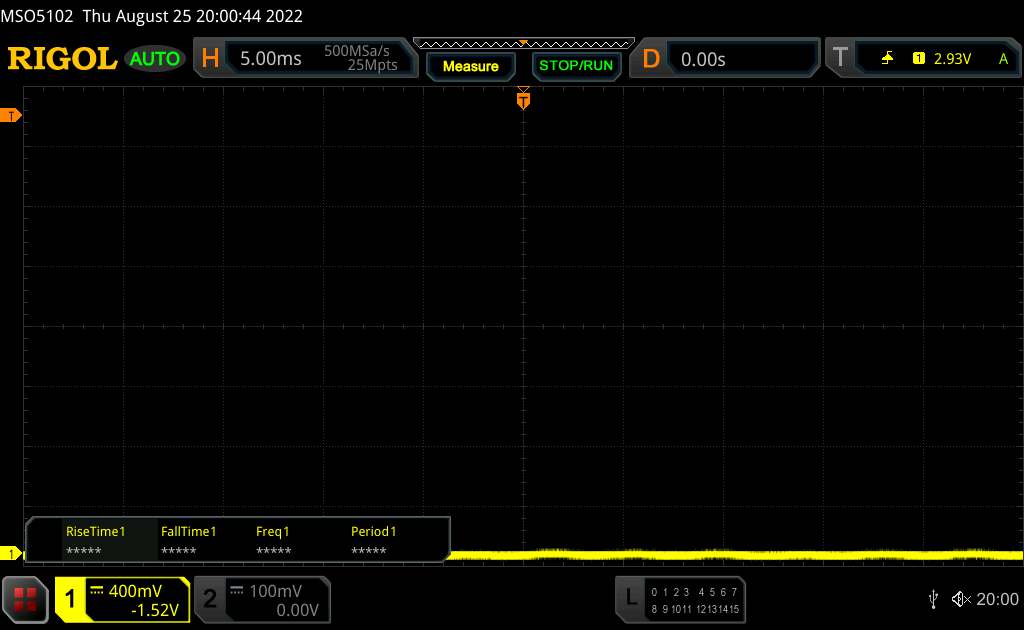Select the orange trigger level marker at left
This screenshot has height=630, width=1024.
[10, 116]
